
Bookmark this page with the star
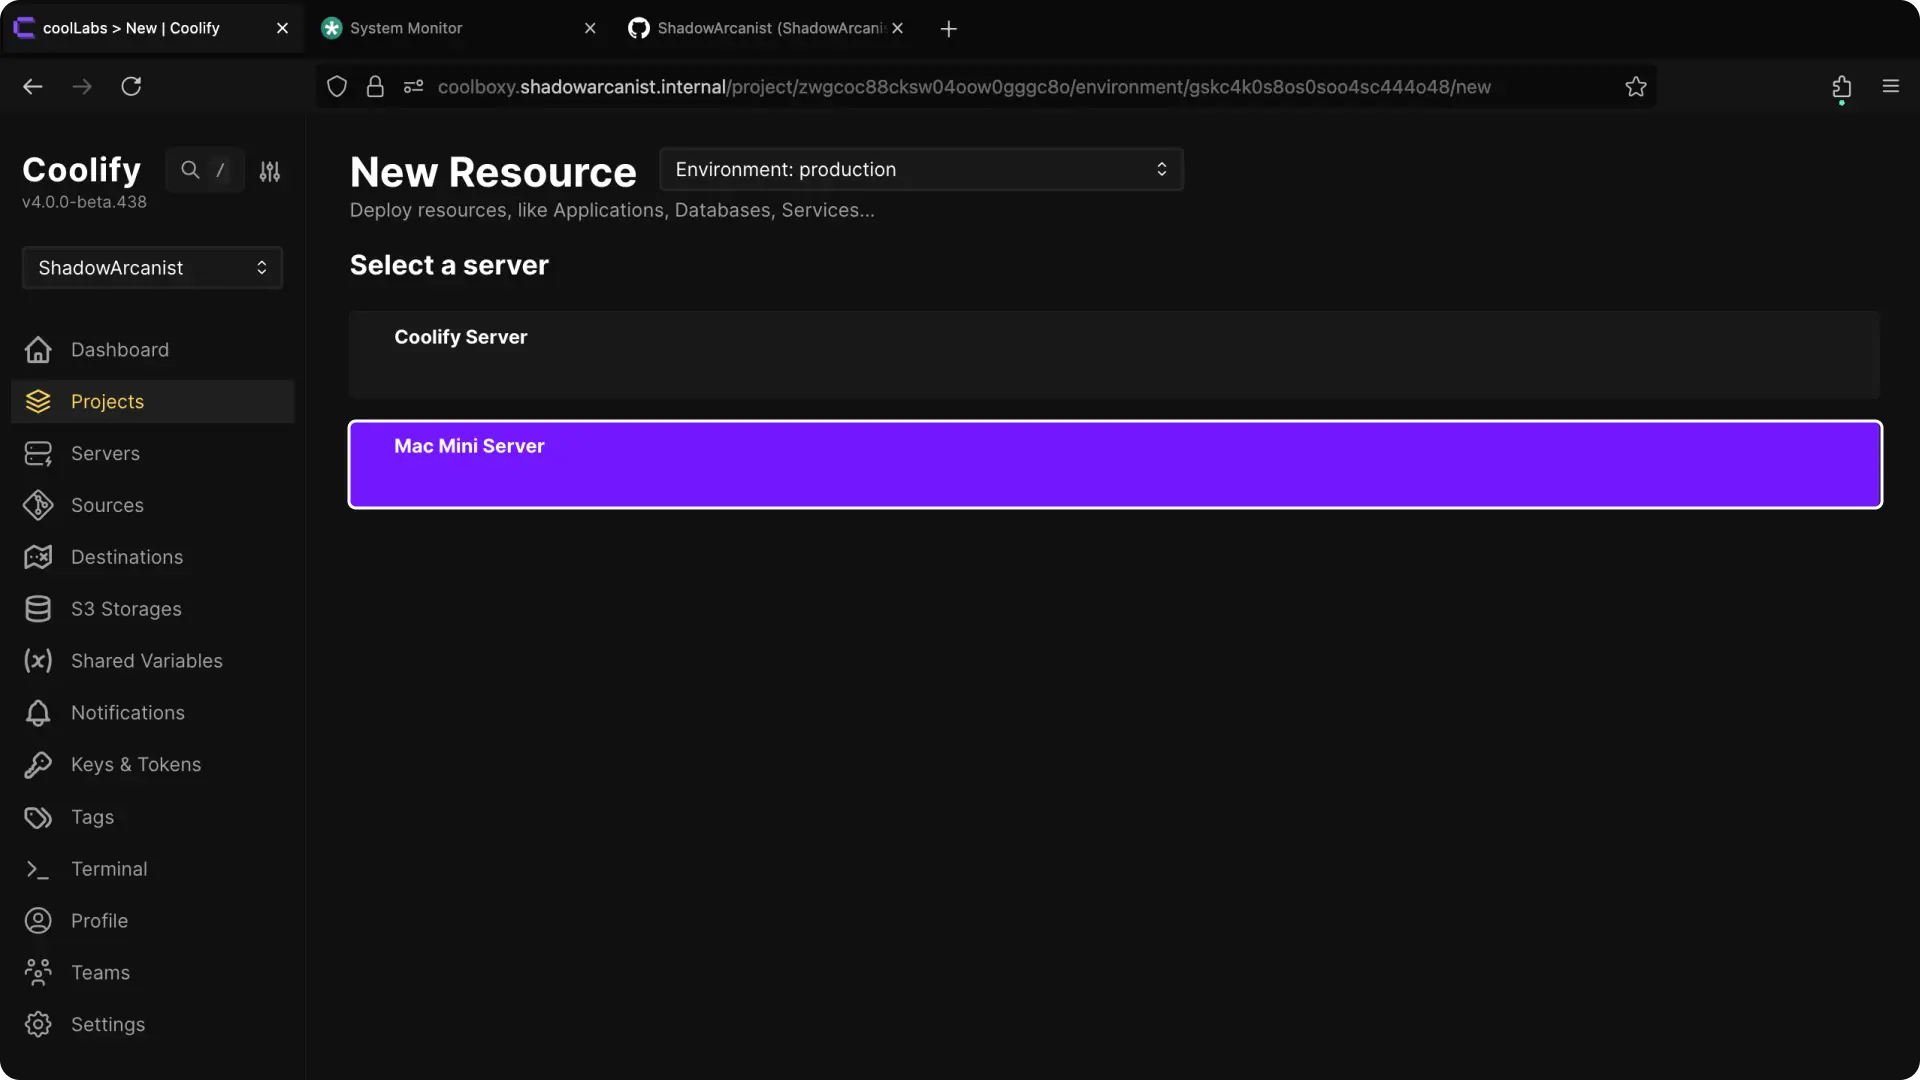(1636, 87)
